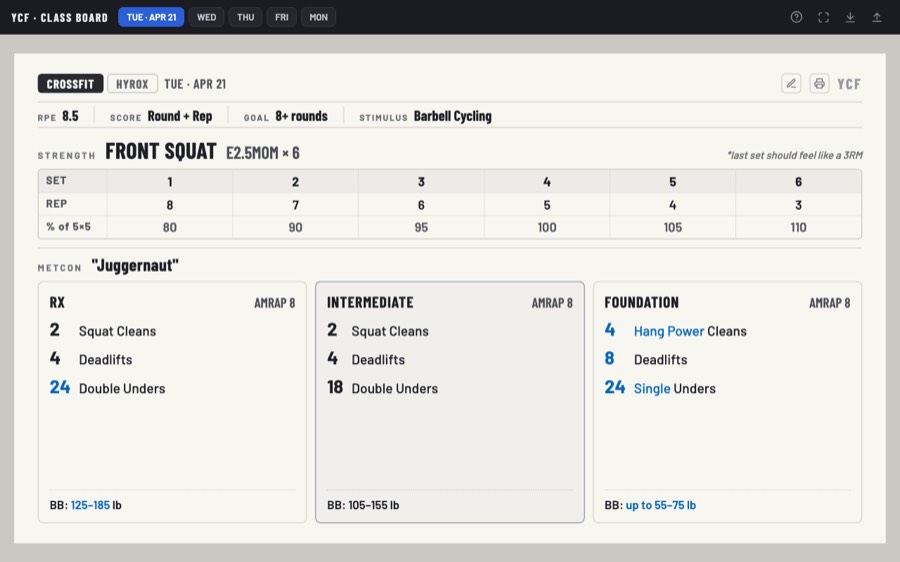The image size is (900, 562).
Task: Select the TUE · APR 21 tab
Action: 151,17
